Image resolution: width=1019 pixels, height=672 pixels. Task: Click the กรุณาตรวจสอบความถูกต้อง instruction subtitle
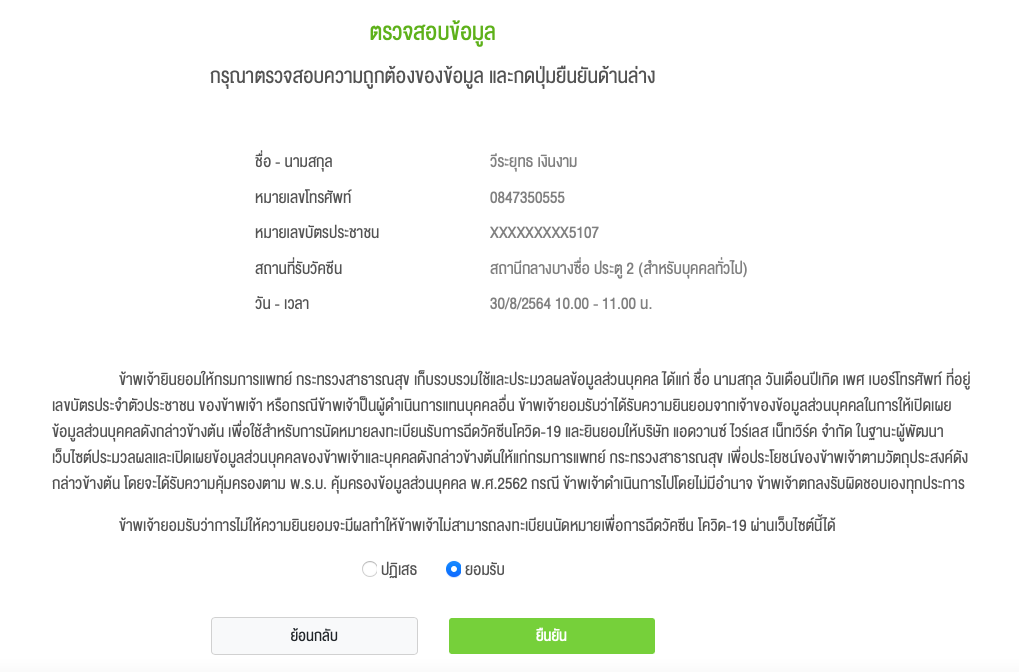[x=432, y=76]
